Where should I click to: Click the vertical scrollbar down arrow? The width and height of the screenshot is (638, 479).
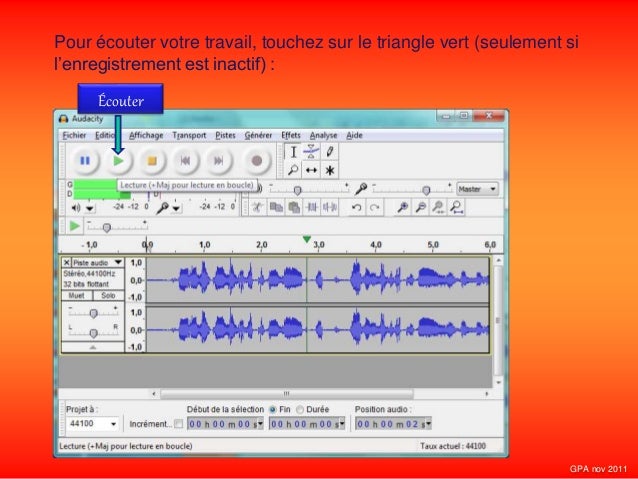click(x=498, y=383)
